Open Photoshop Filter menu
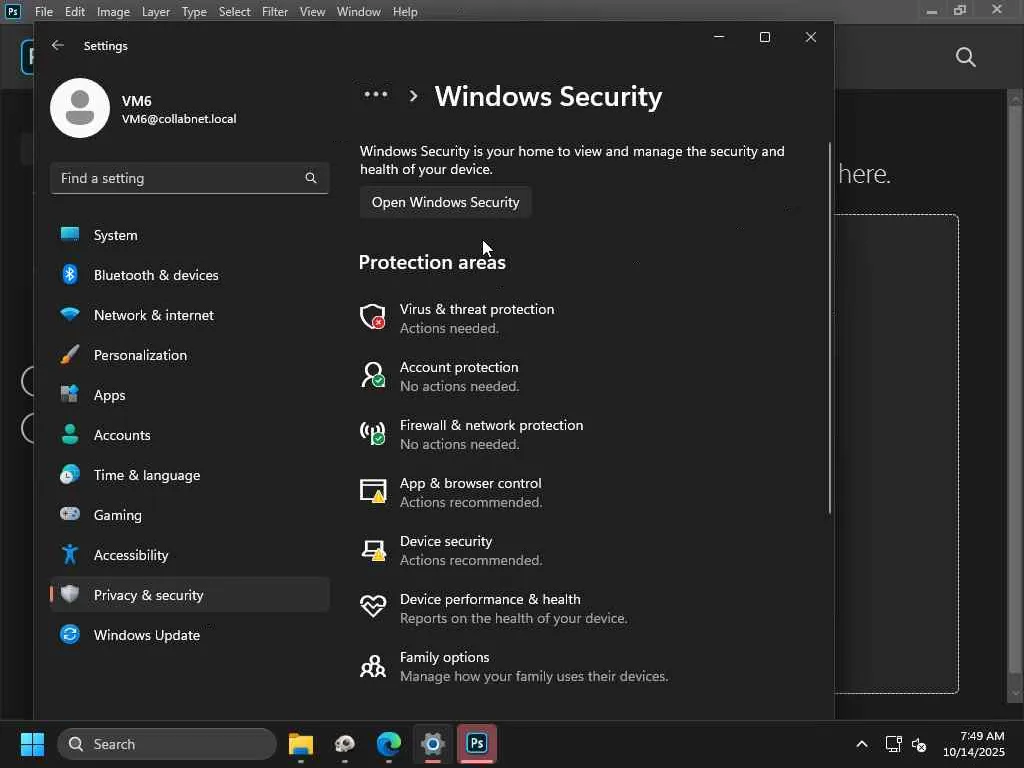 click(274, 12)
